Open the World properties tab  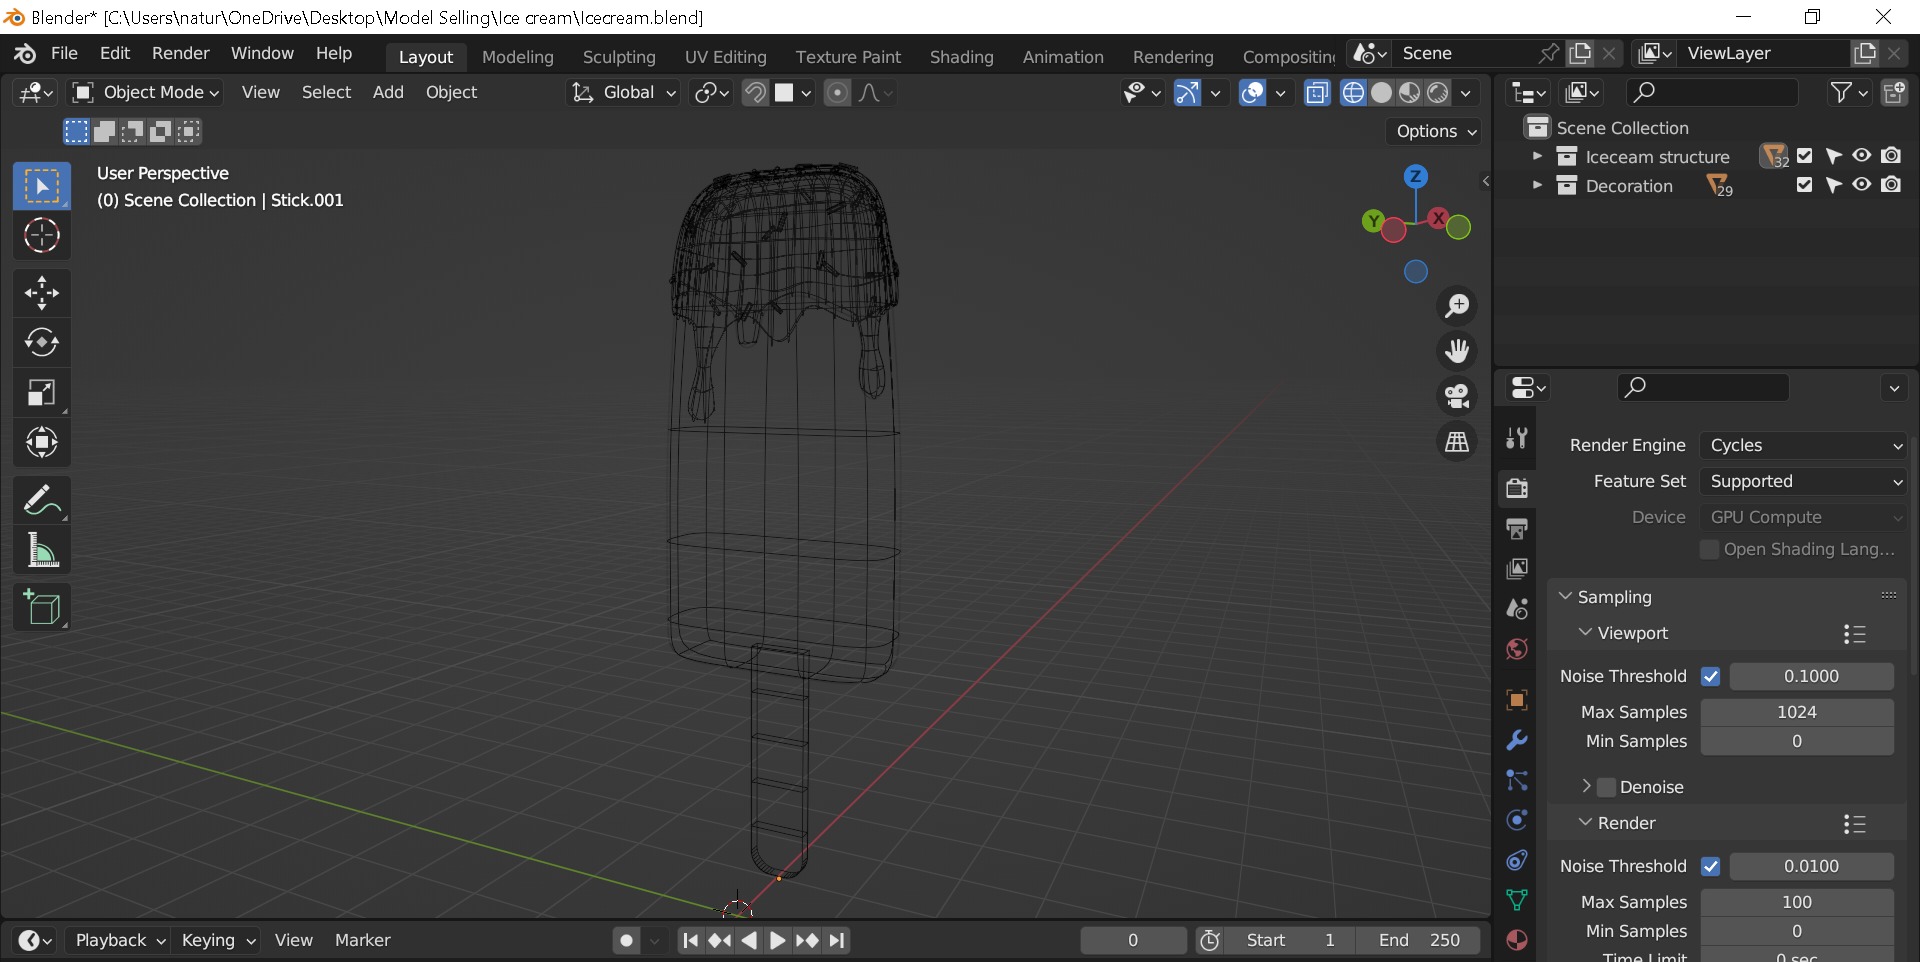(x=1517, y=650)
